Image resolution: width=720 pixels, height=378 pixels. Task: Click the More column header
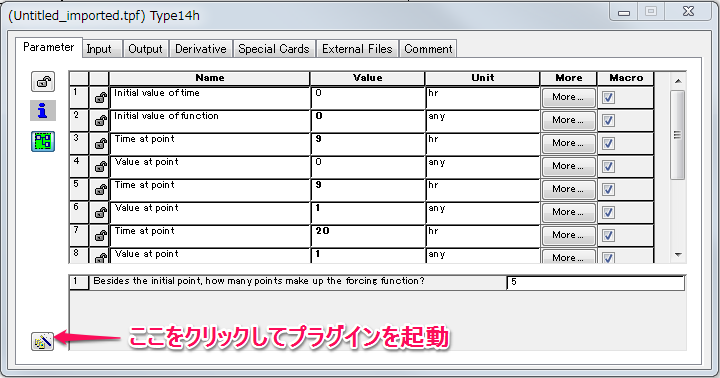568,78
